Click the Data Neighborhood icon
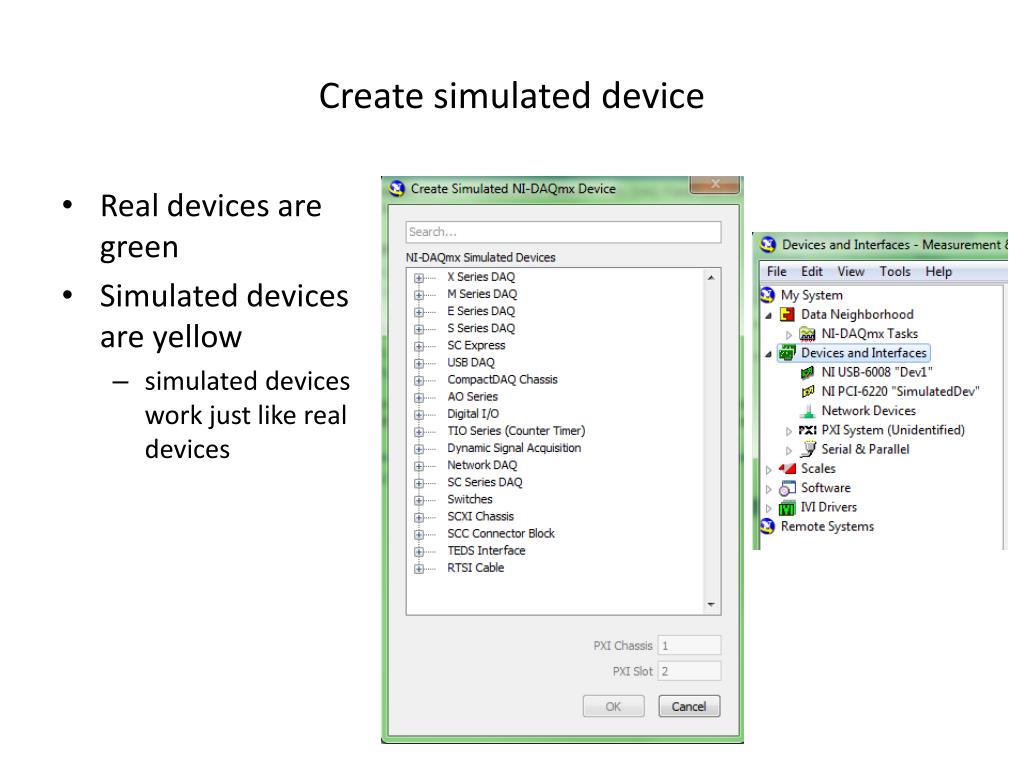 click(788, 315)
